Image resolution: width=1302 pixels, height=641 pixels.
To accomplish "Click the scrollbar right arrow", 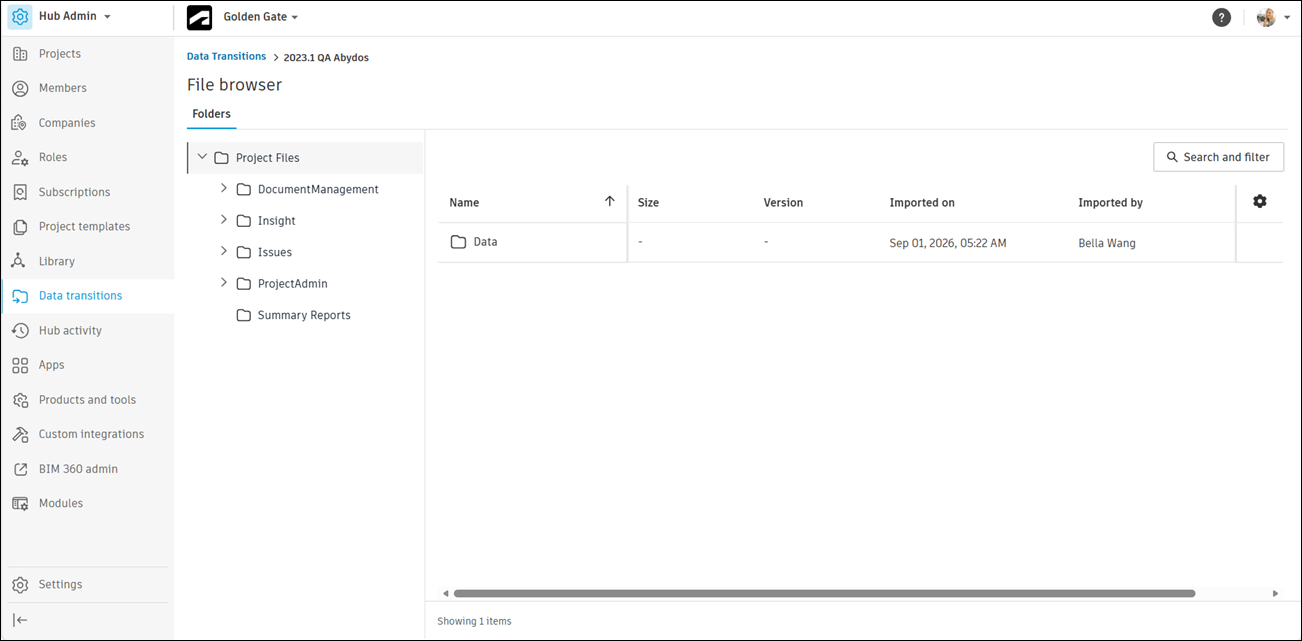I will [1275, 593].
